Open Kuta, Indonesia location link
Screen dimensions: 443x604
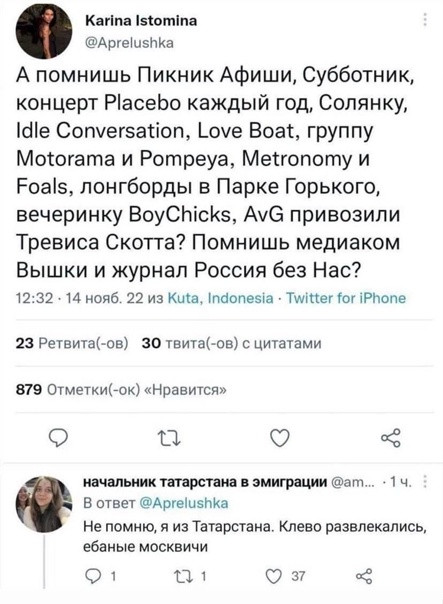(221, 298)
